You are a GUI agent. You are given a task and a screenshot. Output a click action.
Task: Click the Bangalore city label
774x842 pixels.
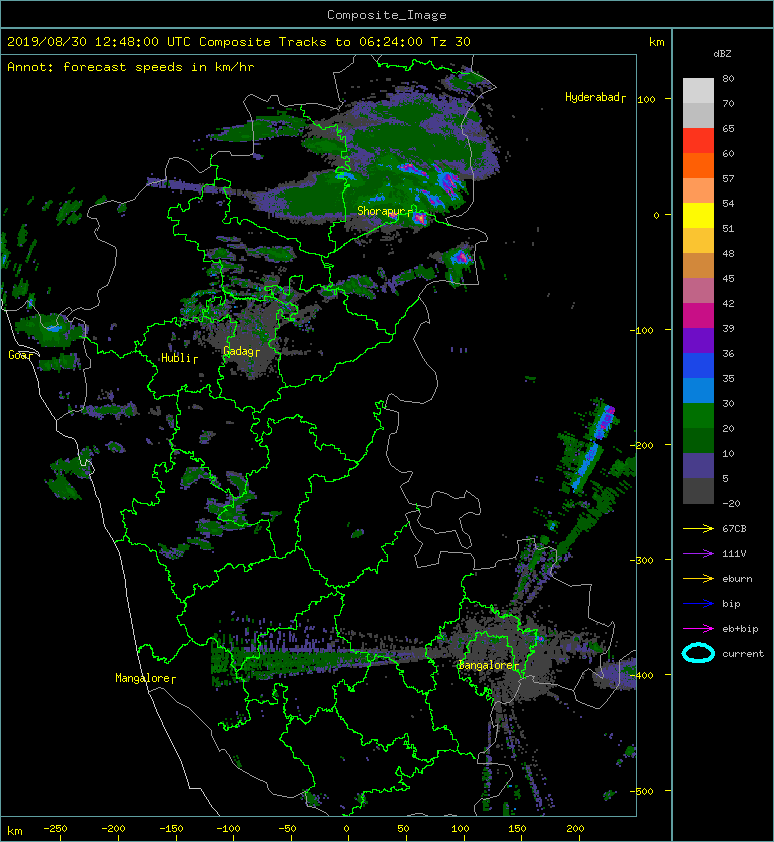[x=486, y=665]
